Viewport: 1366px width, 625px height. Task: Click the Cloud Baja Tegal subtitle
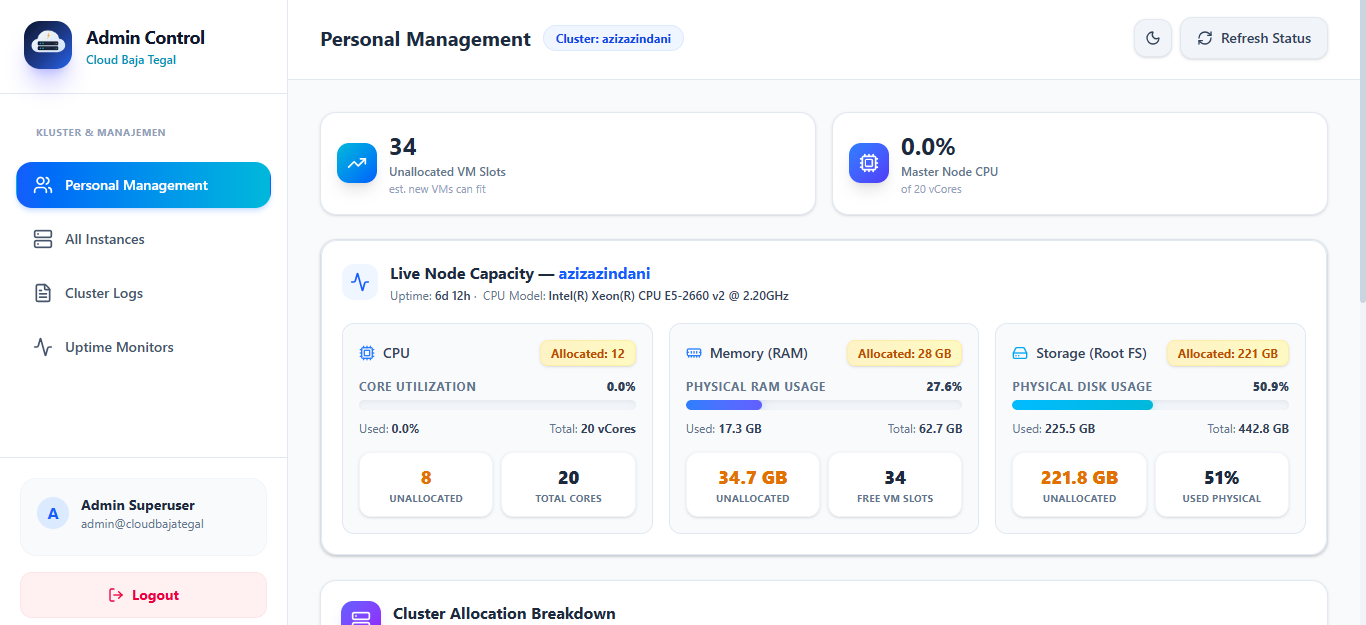coord(131,60)
